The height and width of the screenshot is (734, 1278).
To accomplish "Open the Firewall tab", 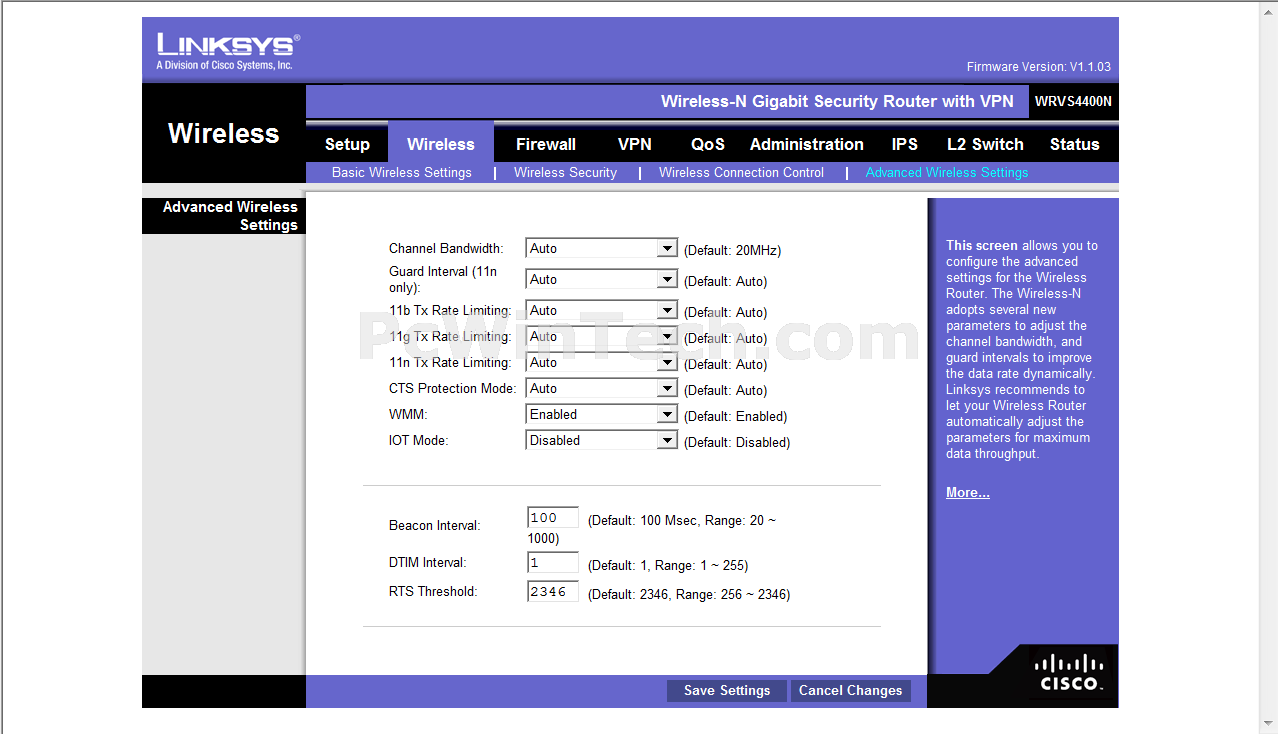I will point(546,144).
